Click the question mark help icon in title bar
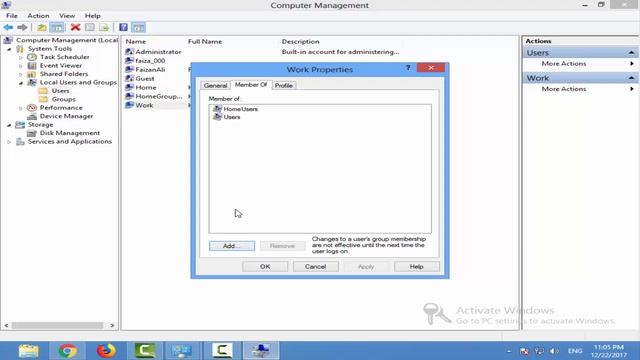The image size is (640, 360). (408, 68)
